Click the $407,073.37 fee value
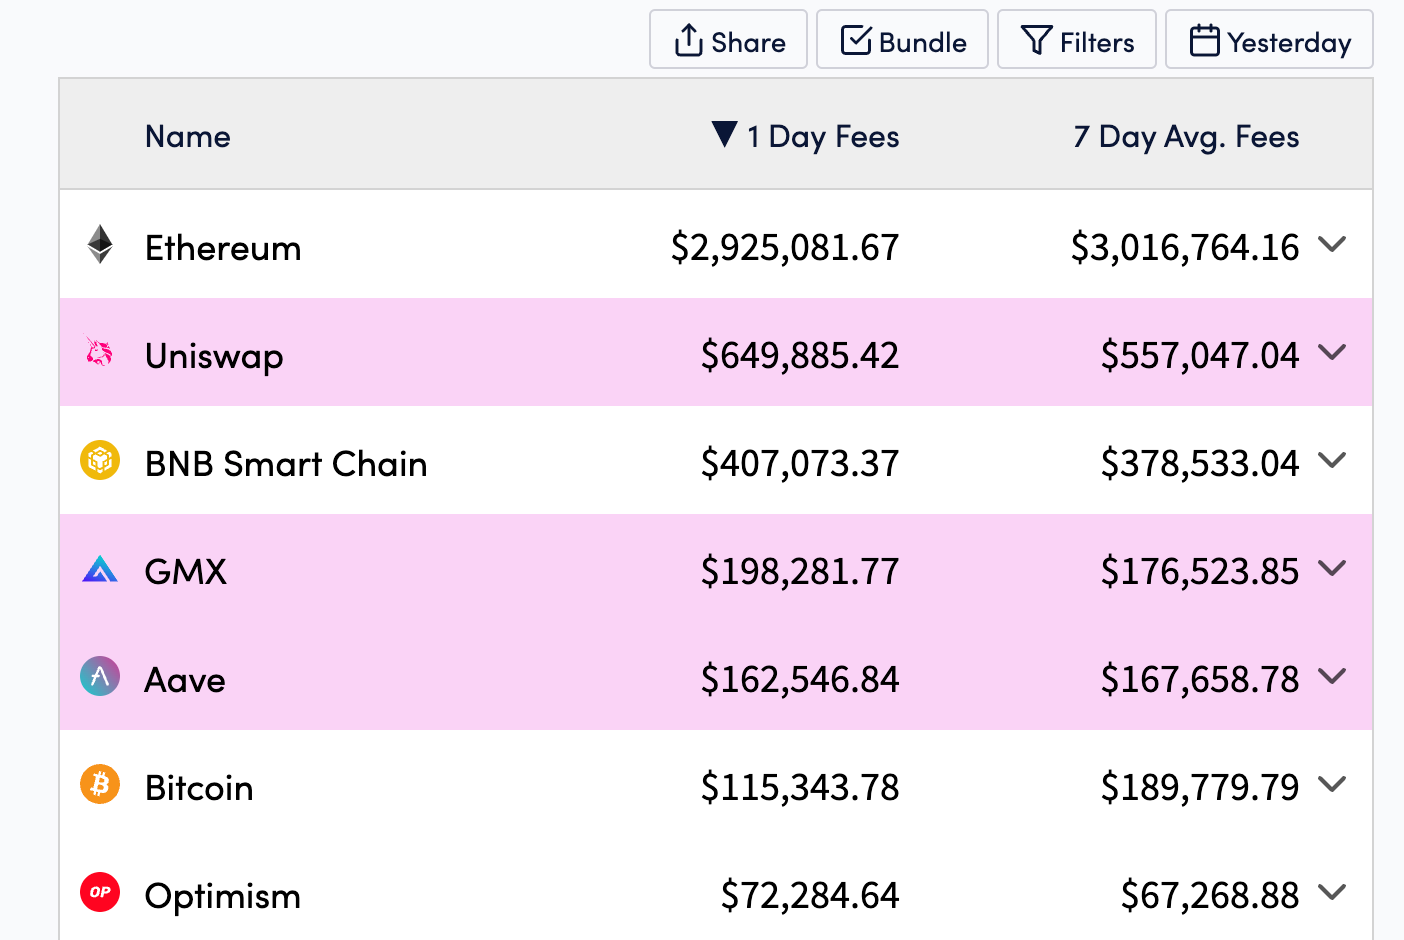 tap(800, 463)
